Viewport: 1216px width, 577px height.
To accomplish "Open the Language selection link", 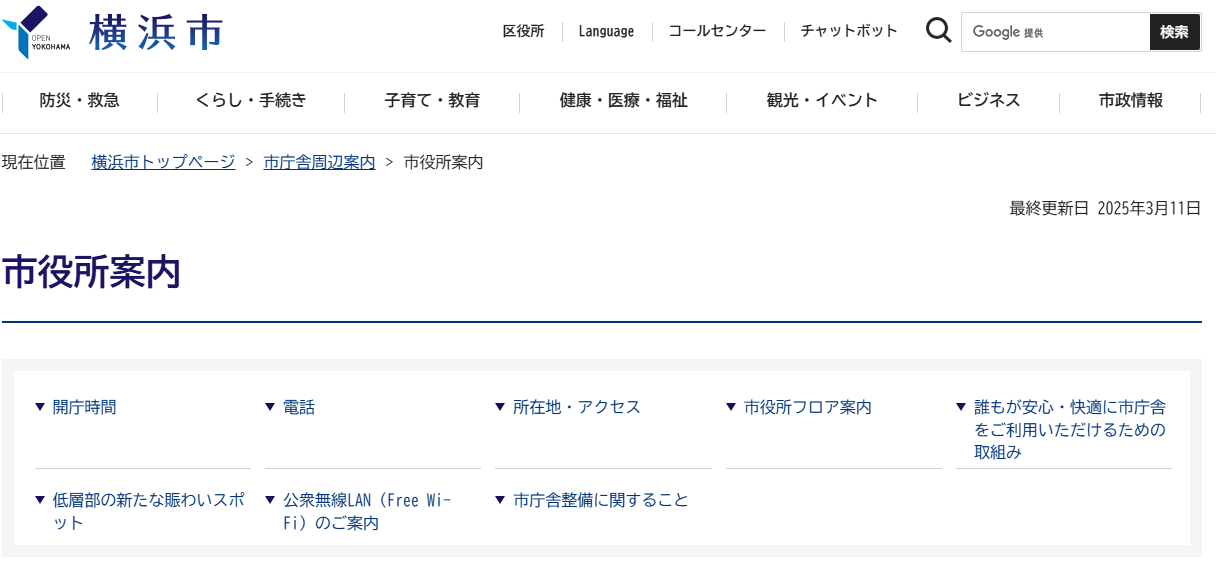I will coord(606,31).
